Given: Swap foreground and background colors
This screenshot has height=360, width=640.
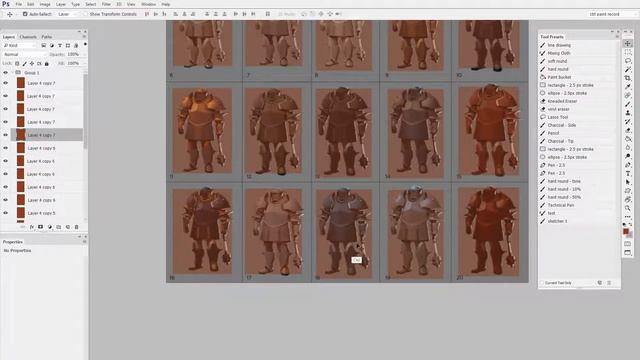Looking at the screenshot, I should (x=631, y=225).
